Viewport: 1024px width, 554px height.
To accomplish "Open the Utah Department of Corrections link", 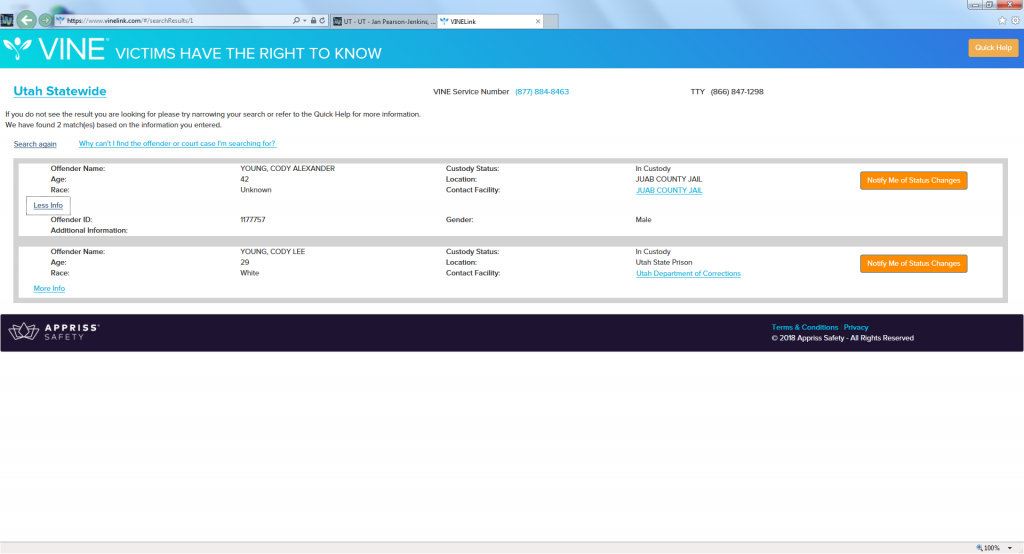I will coord(688,273).
